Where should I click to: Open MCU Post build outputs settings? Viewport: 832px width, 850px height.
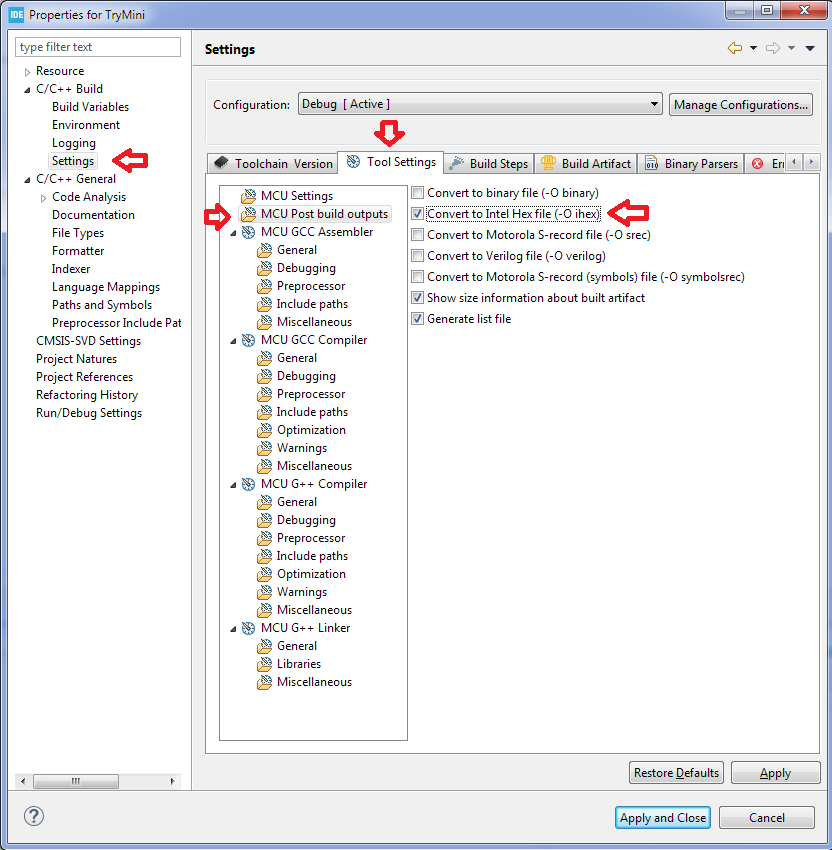322,213
